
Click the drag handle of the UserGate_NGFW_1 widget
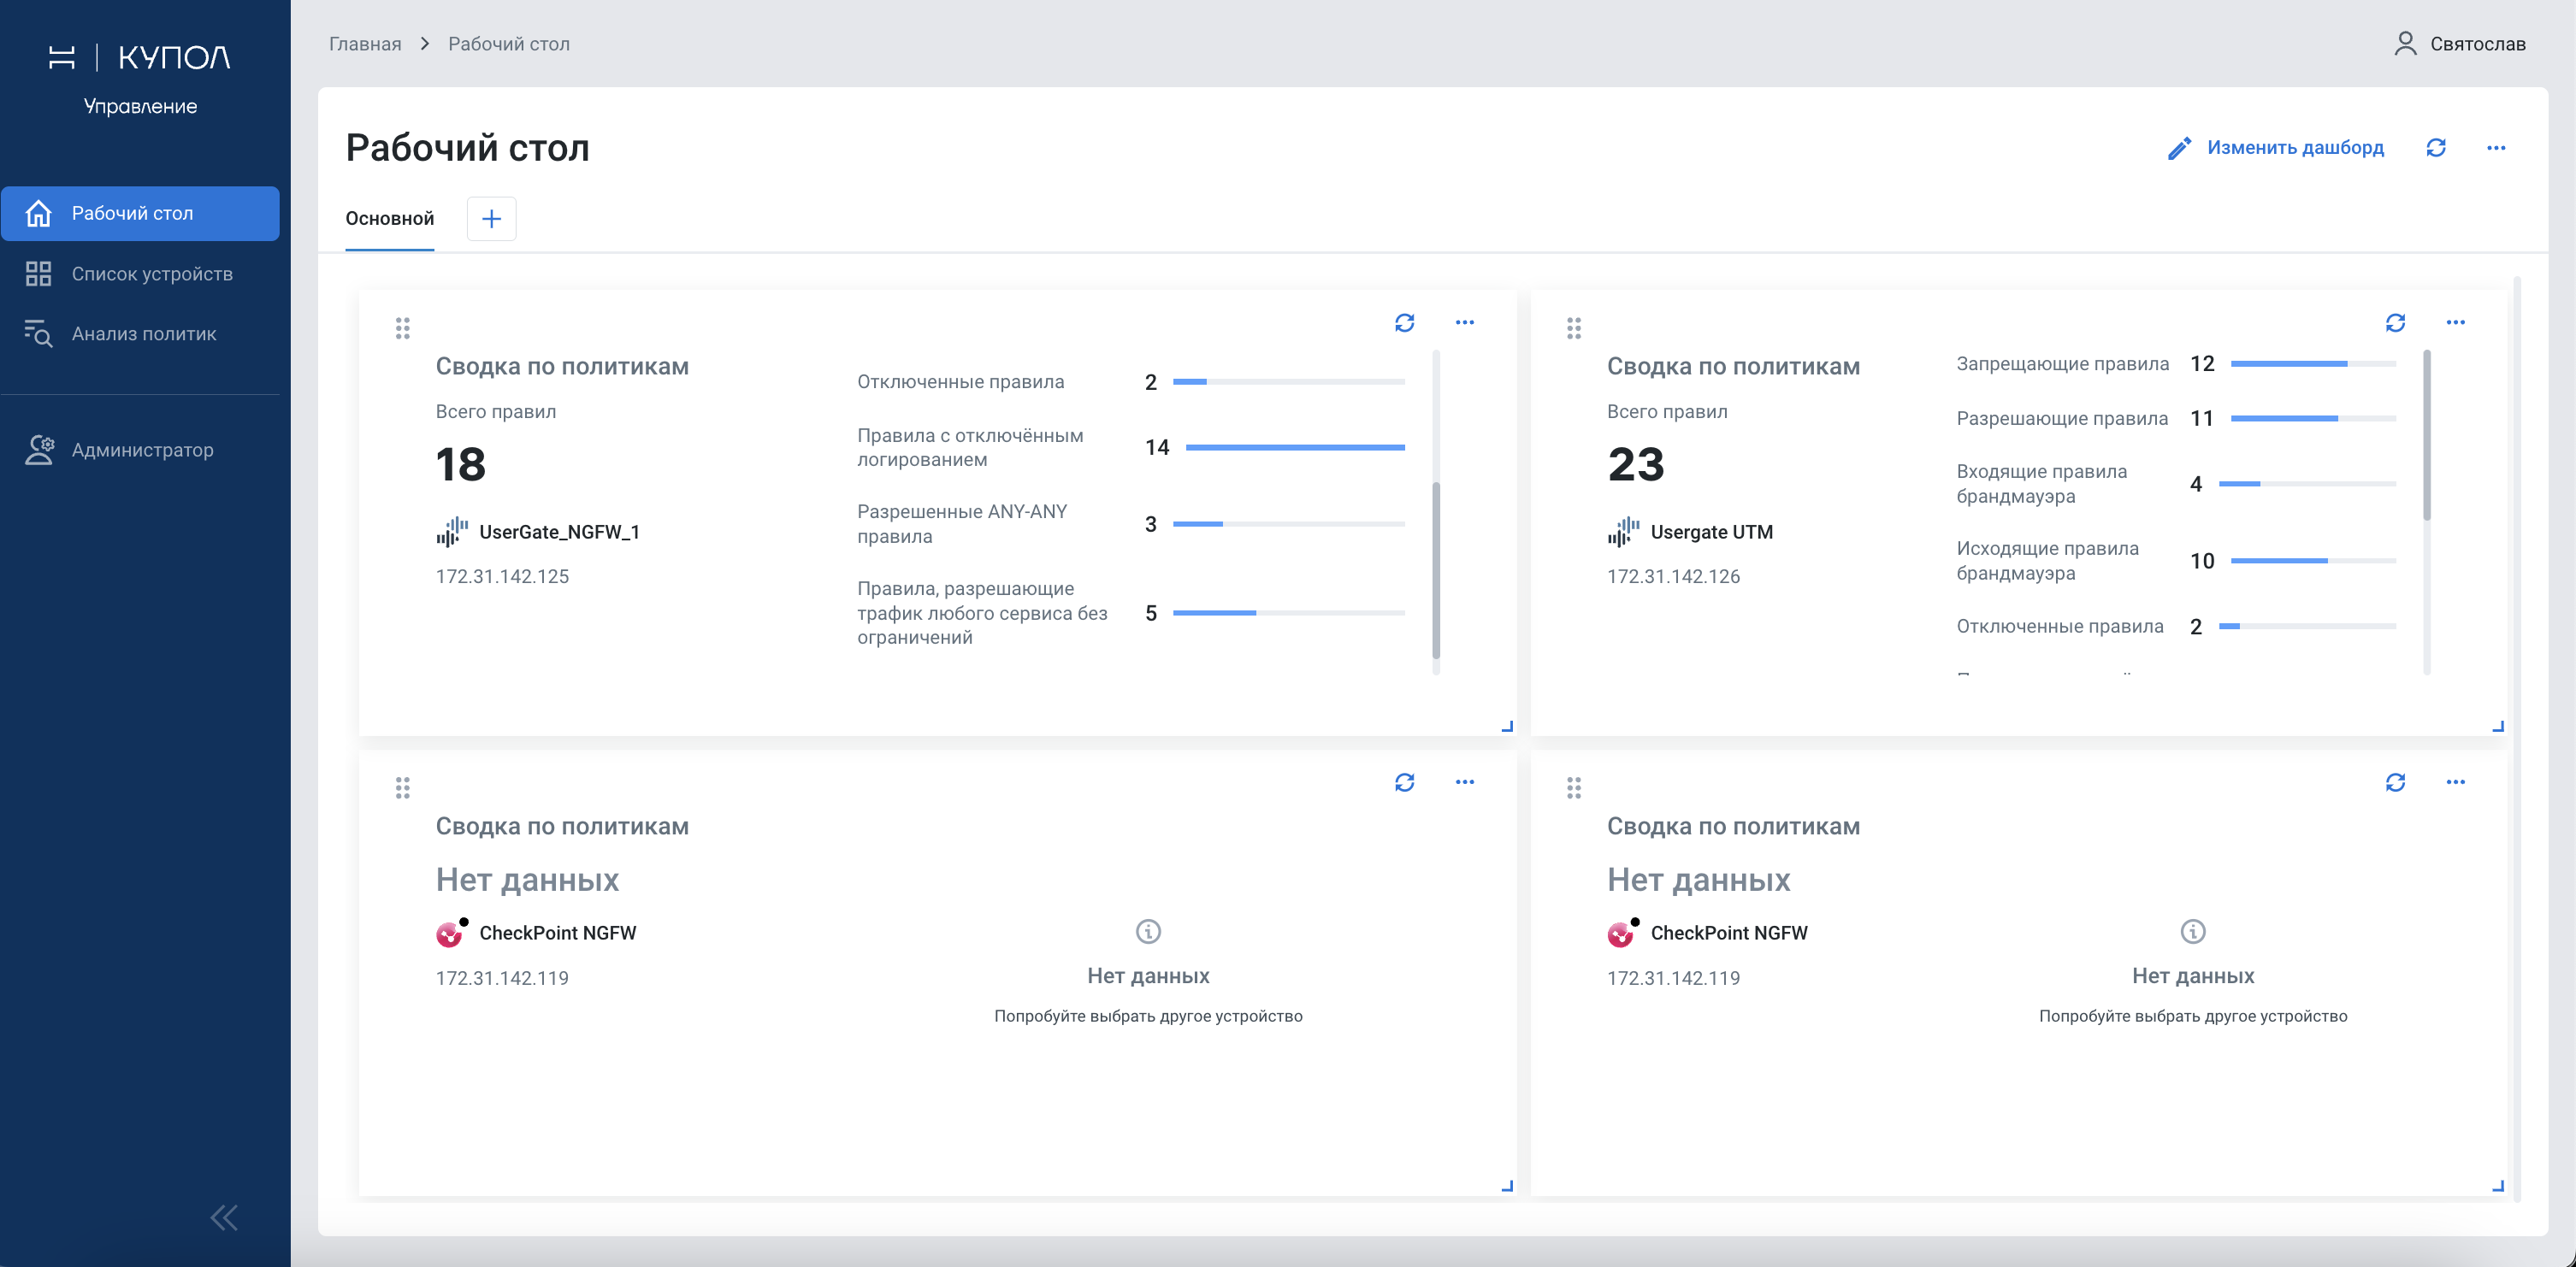pyautogui.click(x=402, y=328)
